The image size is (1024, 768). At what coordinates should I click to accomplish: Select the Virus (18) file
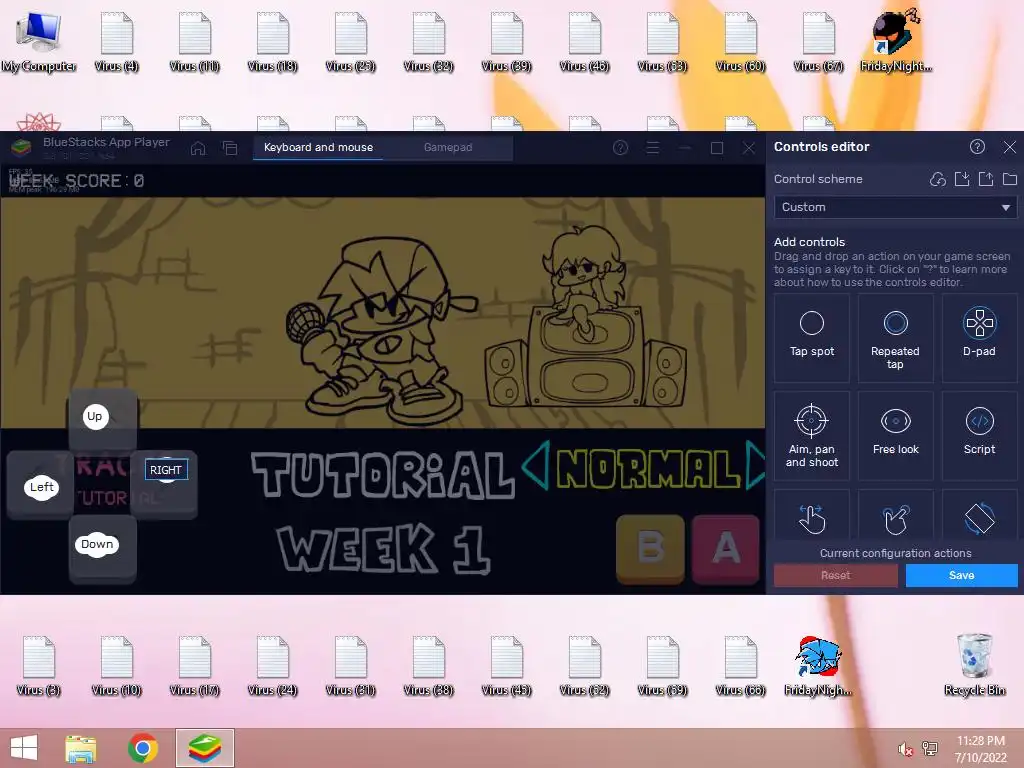[272, 42]
